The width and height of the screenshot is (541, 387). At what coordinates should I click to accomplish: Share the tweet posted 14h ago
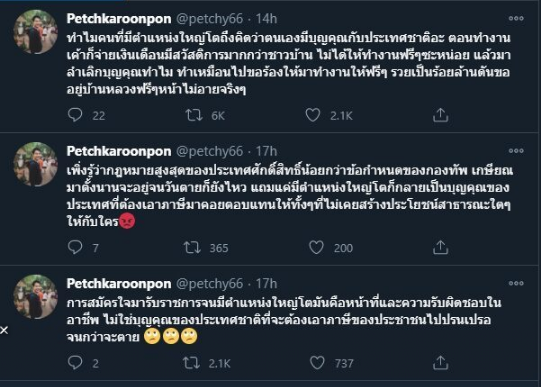tap(440, 115)
